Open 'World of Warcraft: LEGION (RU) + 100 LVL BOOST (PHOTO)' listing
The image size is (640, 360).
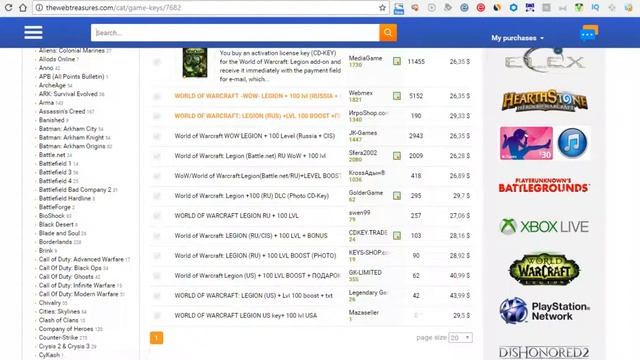pos(255,256)
